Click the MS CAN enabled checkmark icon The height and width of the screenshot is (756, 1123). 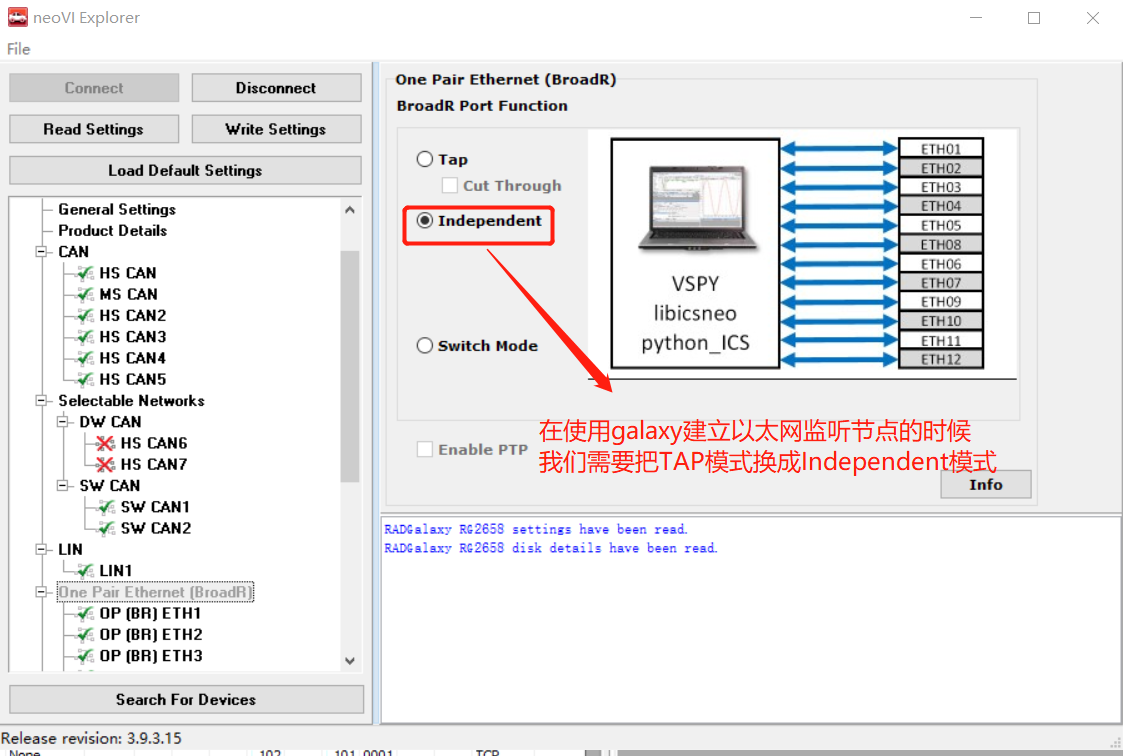click(x=85, y=294)
